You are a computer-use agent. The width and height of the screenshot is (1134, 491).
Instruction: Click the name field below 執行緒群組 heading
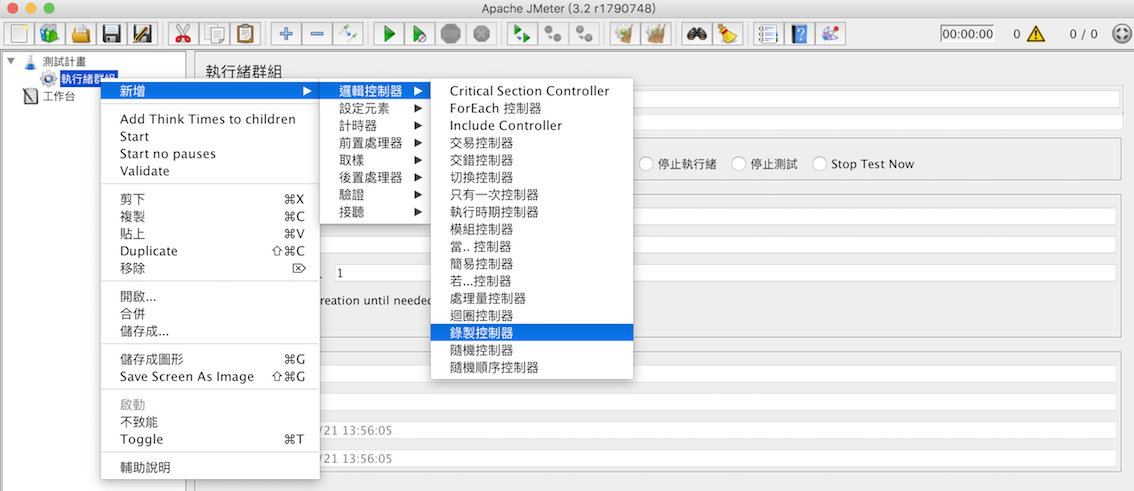877,99
